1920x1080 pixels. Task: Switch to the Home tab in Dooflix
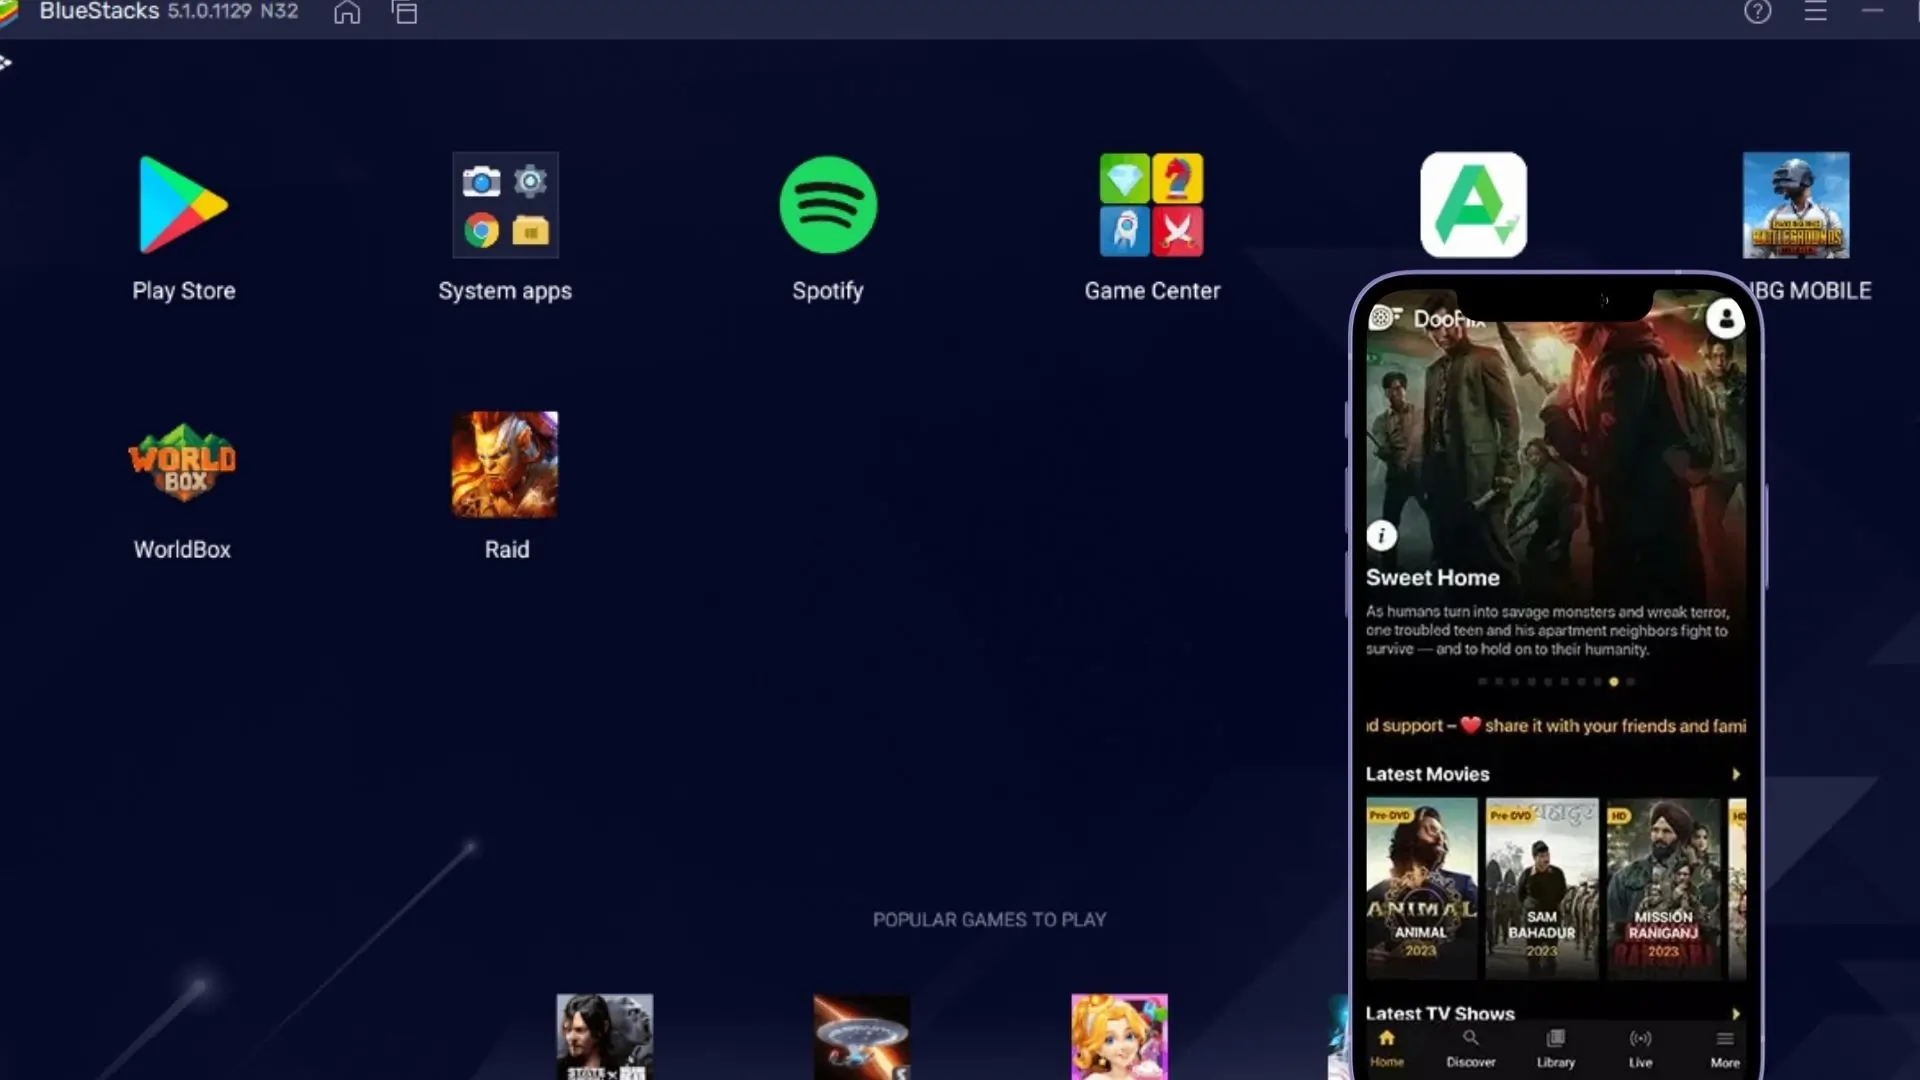pyautogui.click(x=1387, y=1049)
